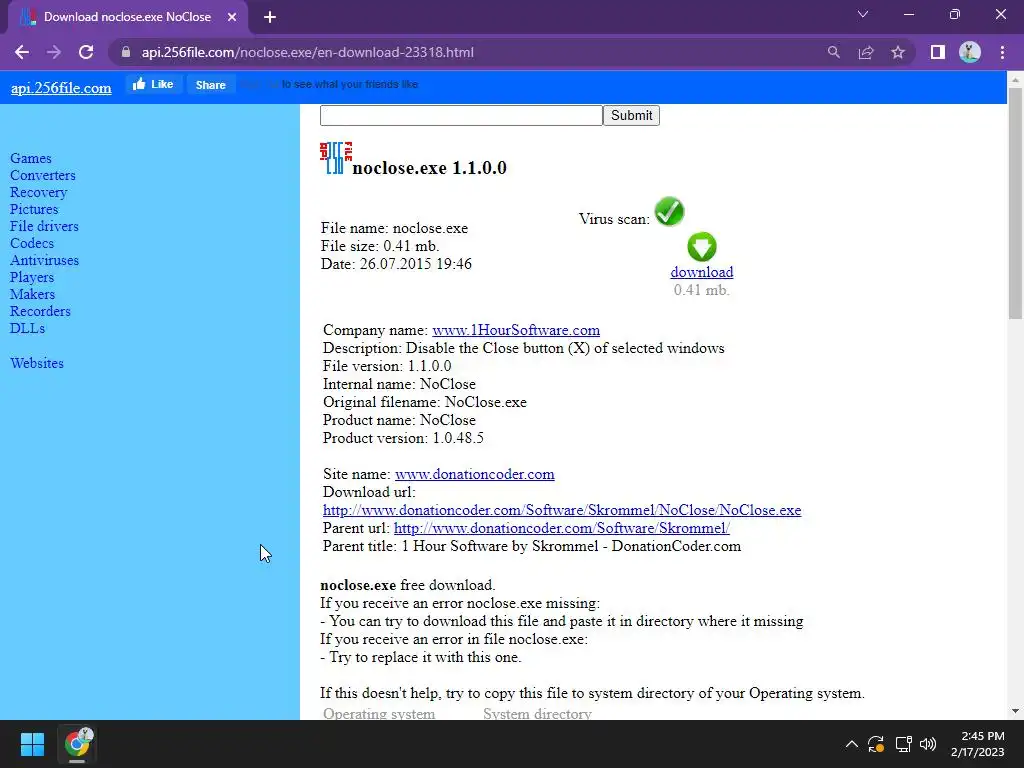Reload the current page
This screenshot has height=768, width=1024.
coord(86,52)
